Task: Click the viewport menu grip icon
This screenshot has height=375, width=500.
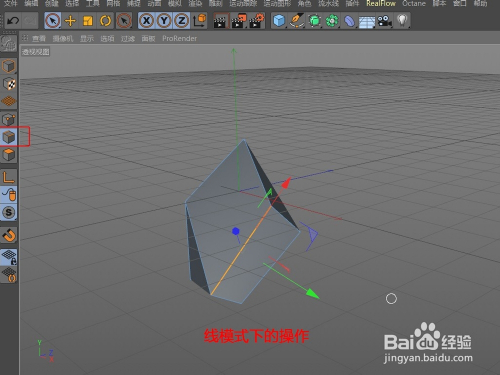Action: tap(25, 38)
